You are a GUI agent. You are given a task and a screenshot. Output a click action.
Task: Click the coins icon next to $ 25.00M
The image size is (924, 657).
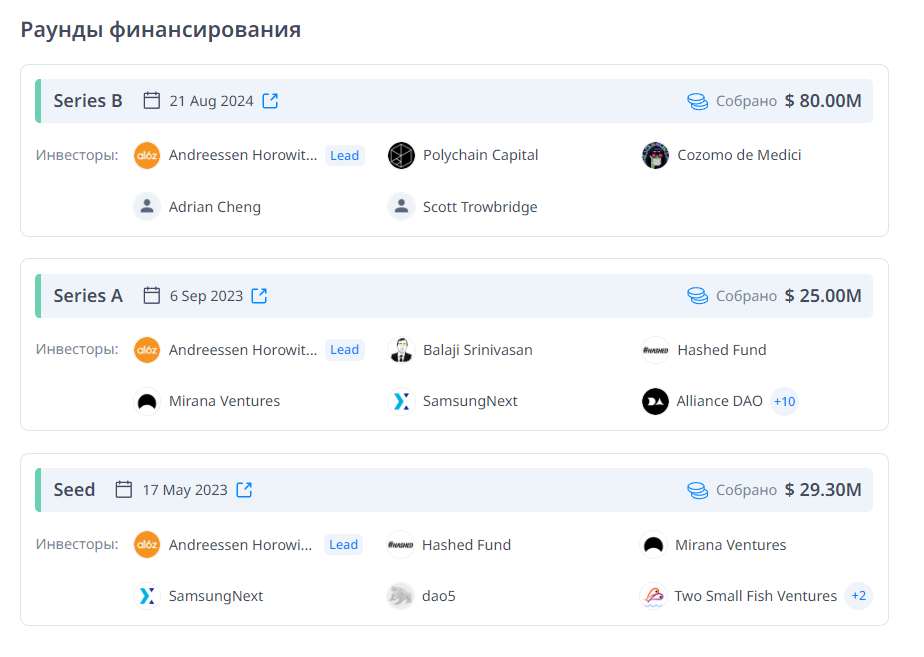pyautogui.click(x=698, y=295)
